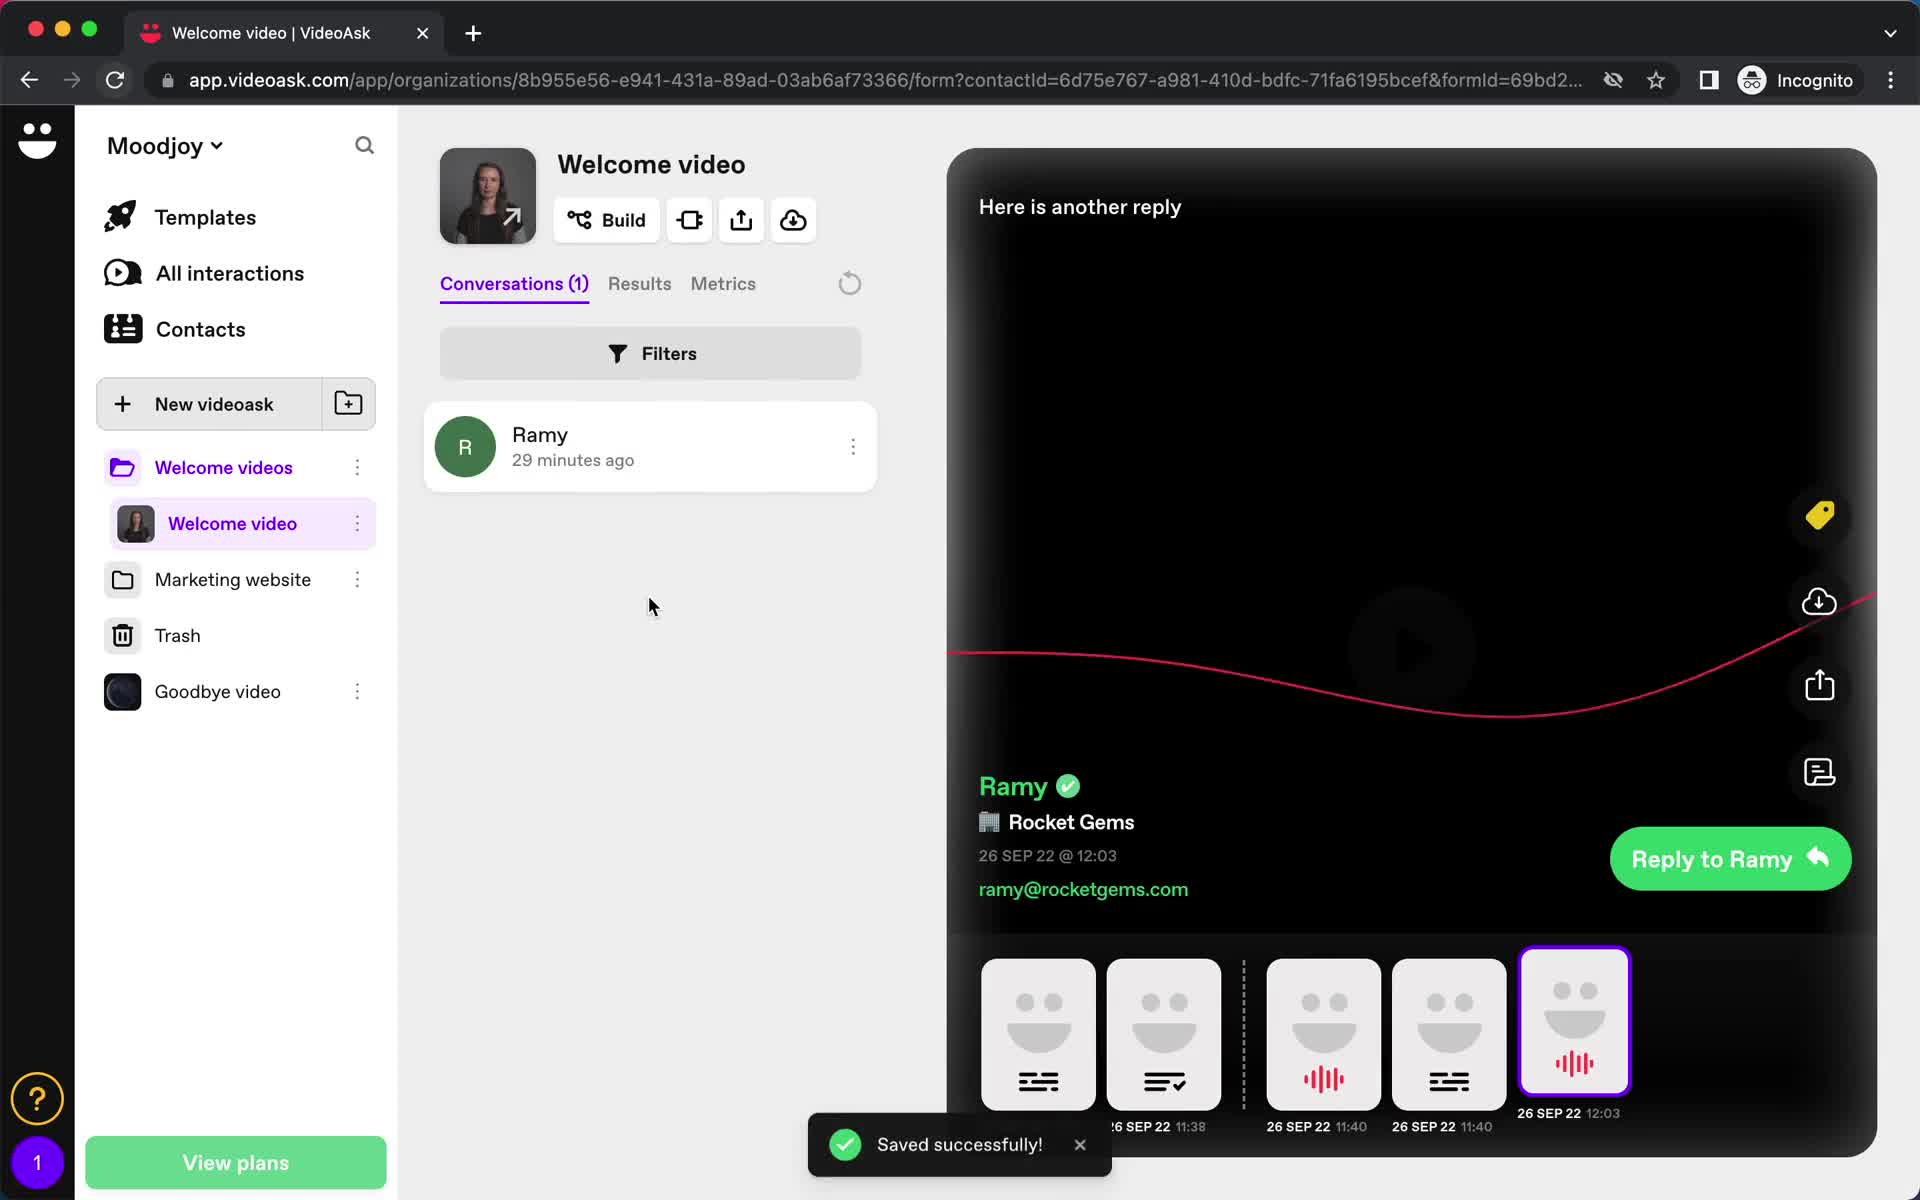Click ramy@rocketgems.com email link
The height and width of the screenshot is (1200, 1920).
(1084, 889)
